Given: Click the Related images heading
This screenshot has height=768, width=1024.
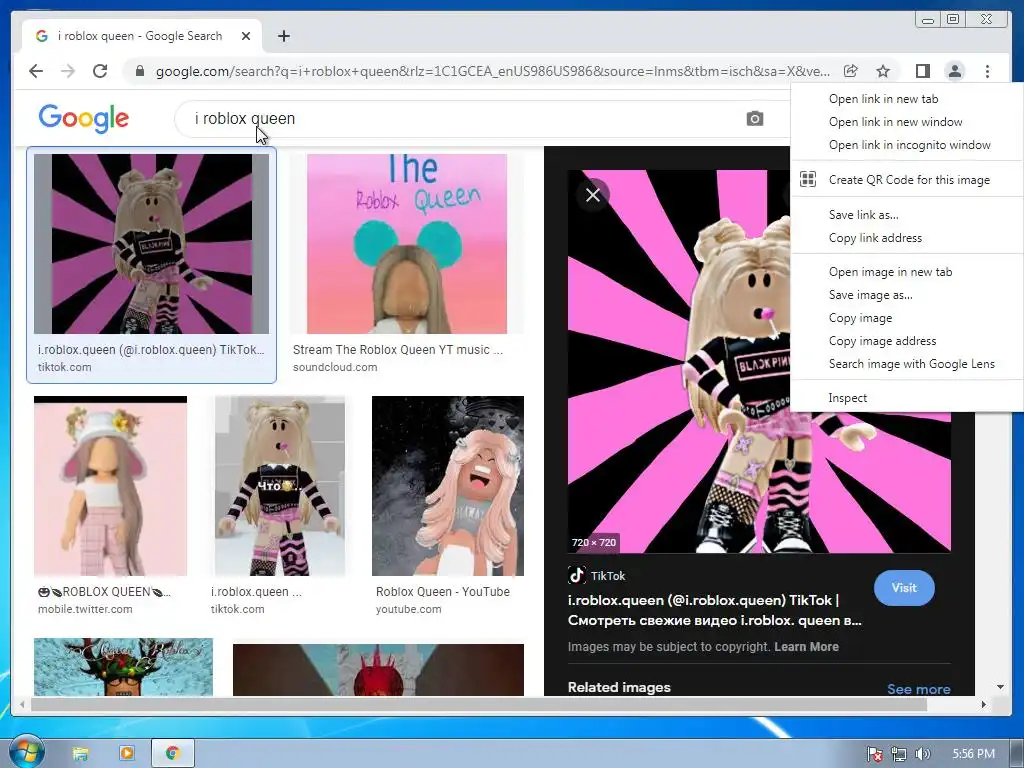Looking at the screenshot, I should [x=619, y=687].
